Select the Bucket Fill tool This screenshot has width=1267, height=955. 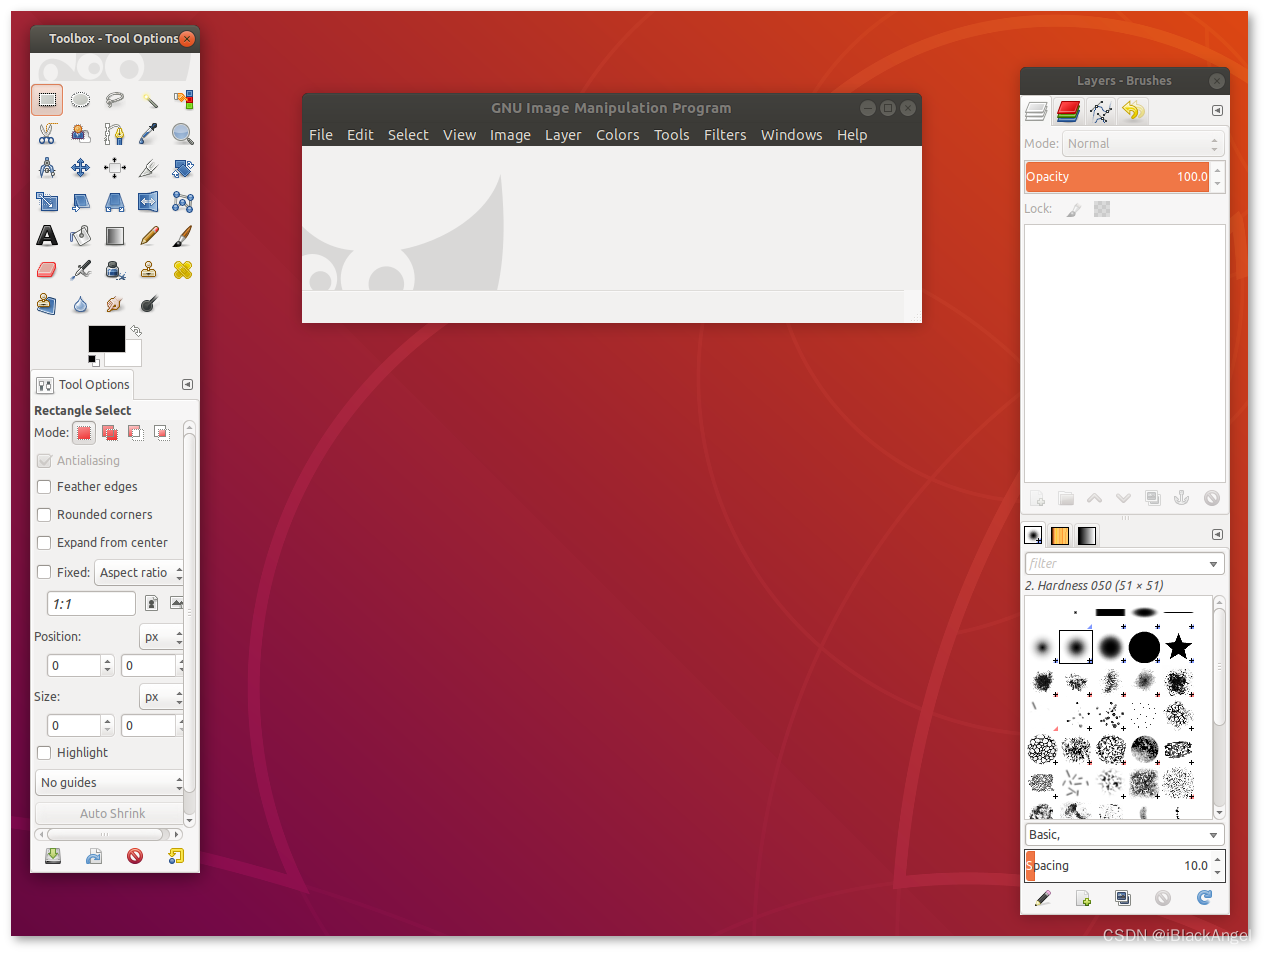click(81, 236)
